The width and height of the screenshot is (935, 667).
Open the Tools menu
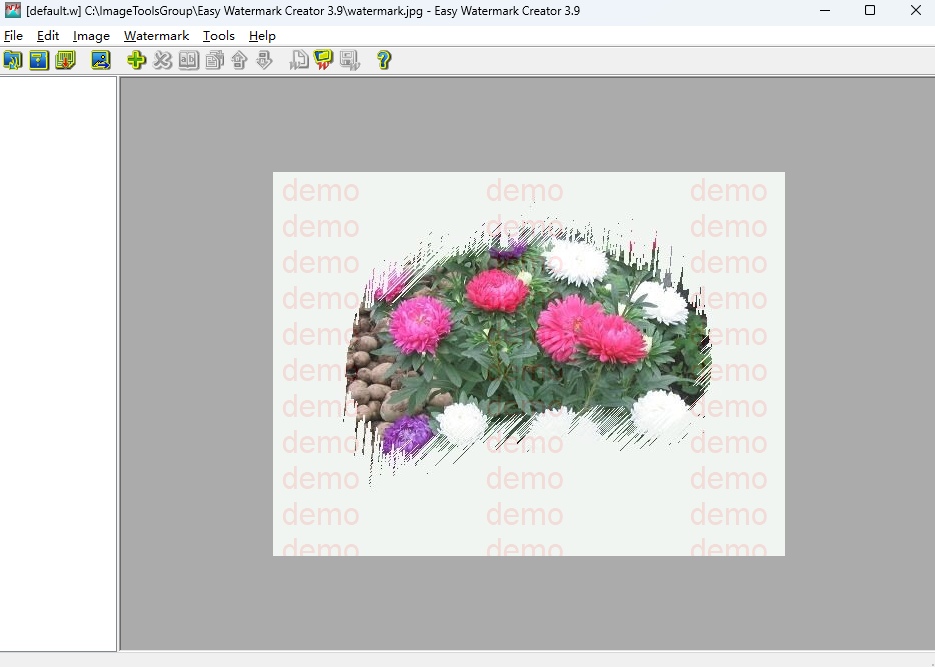pos(218,35)
